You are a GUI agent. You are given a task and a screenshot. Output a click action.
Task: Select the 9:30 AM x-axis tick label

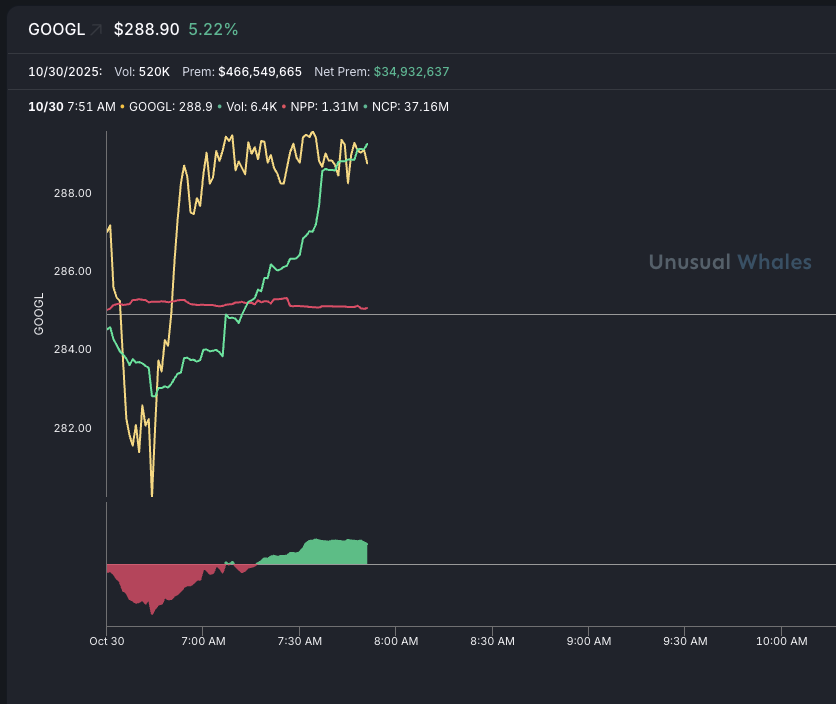[686, 641]
